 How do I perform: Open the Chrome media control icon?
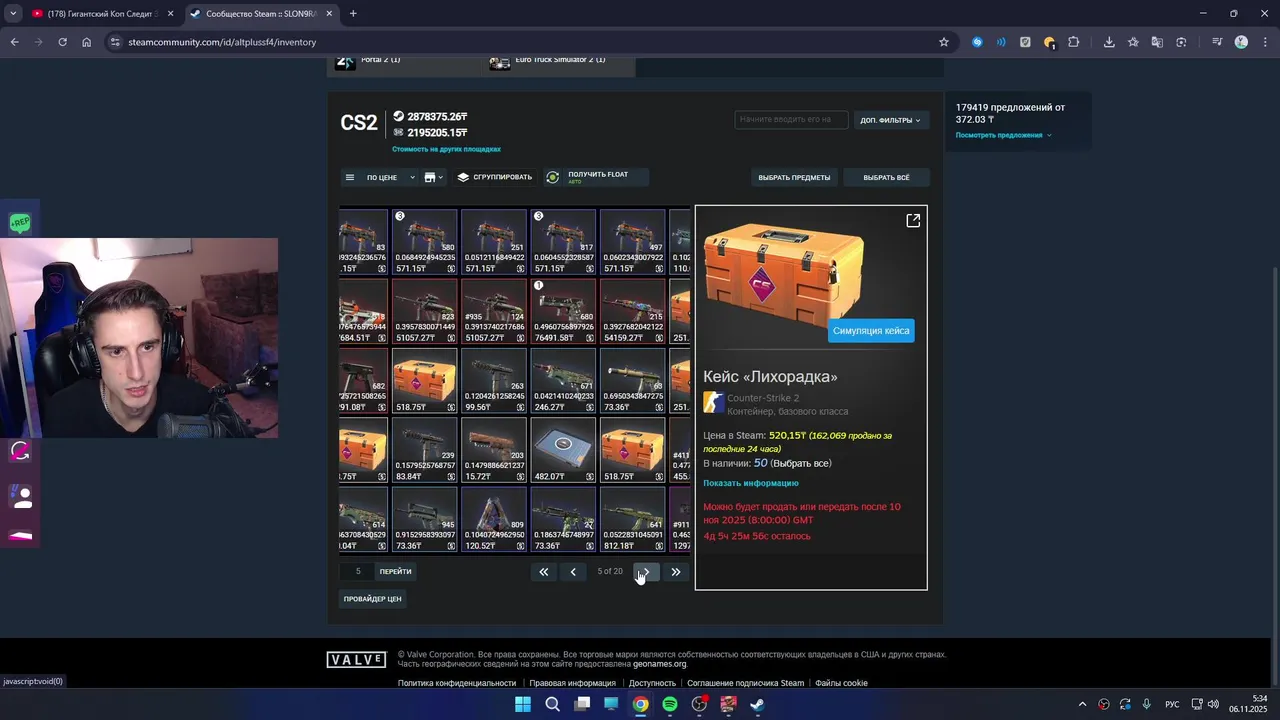1217,42
